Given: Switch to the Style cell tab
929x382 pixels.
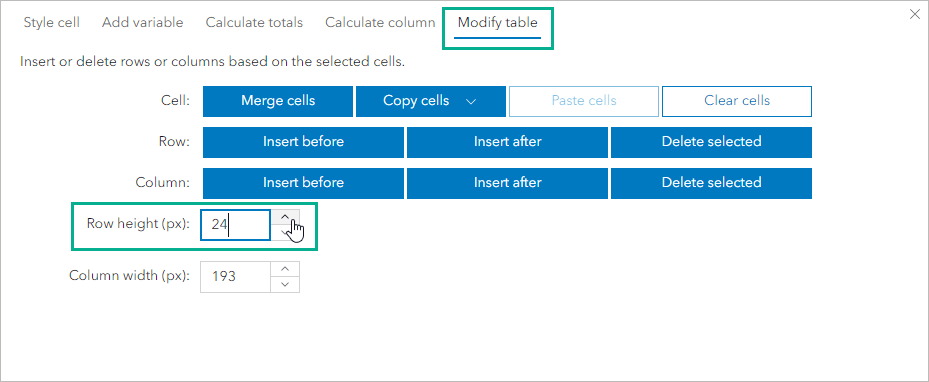Looking at the screenshot, I should click(x=52, y=23).
